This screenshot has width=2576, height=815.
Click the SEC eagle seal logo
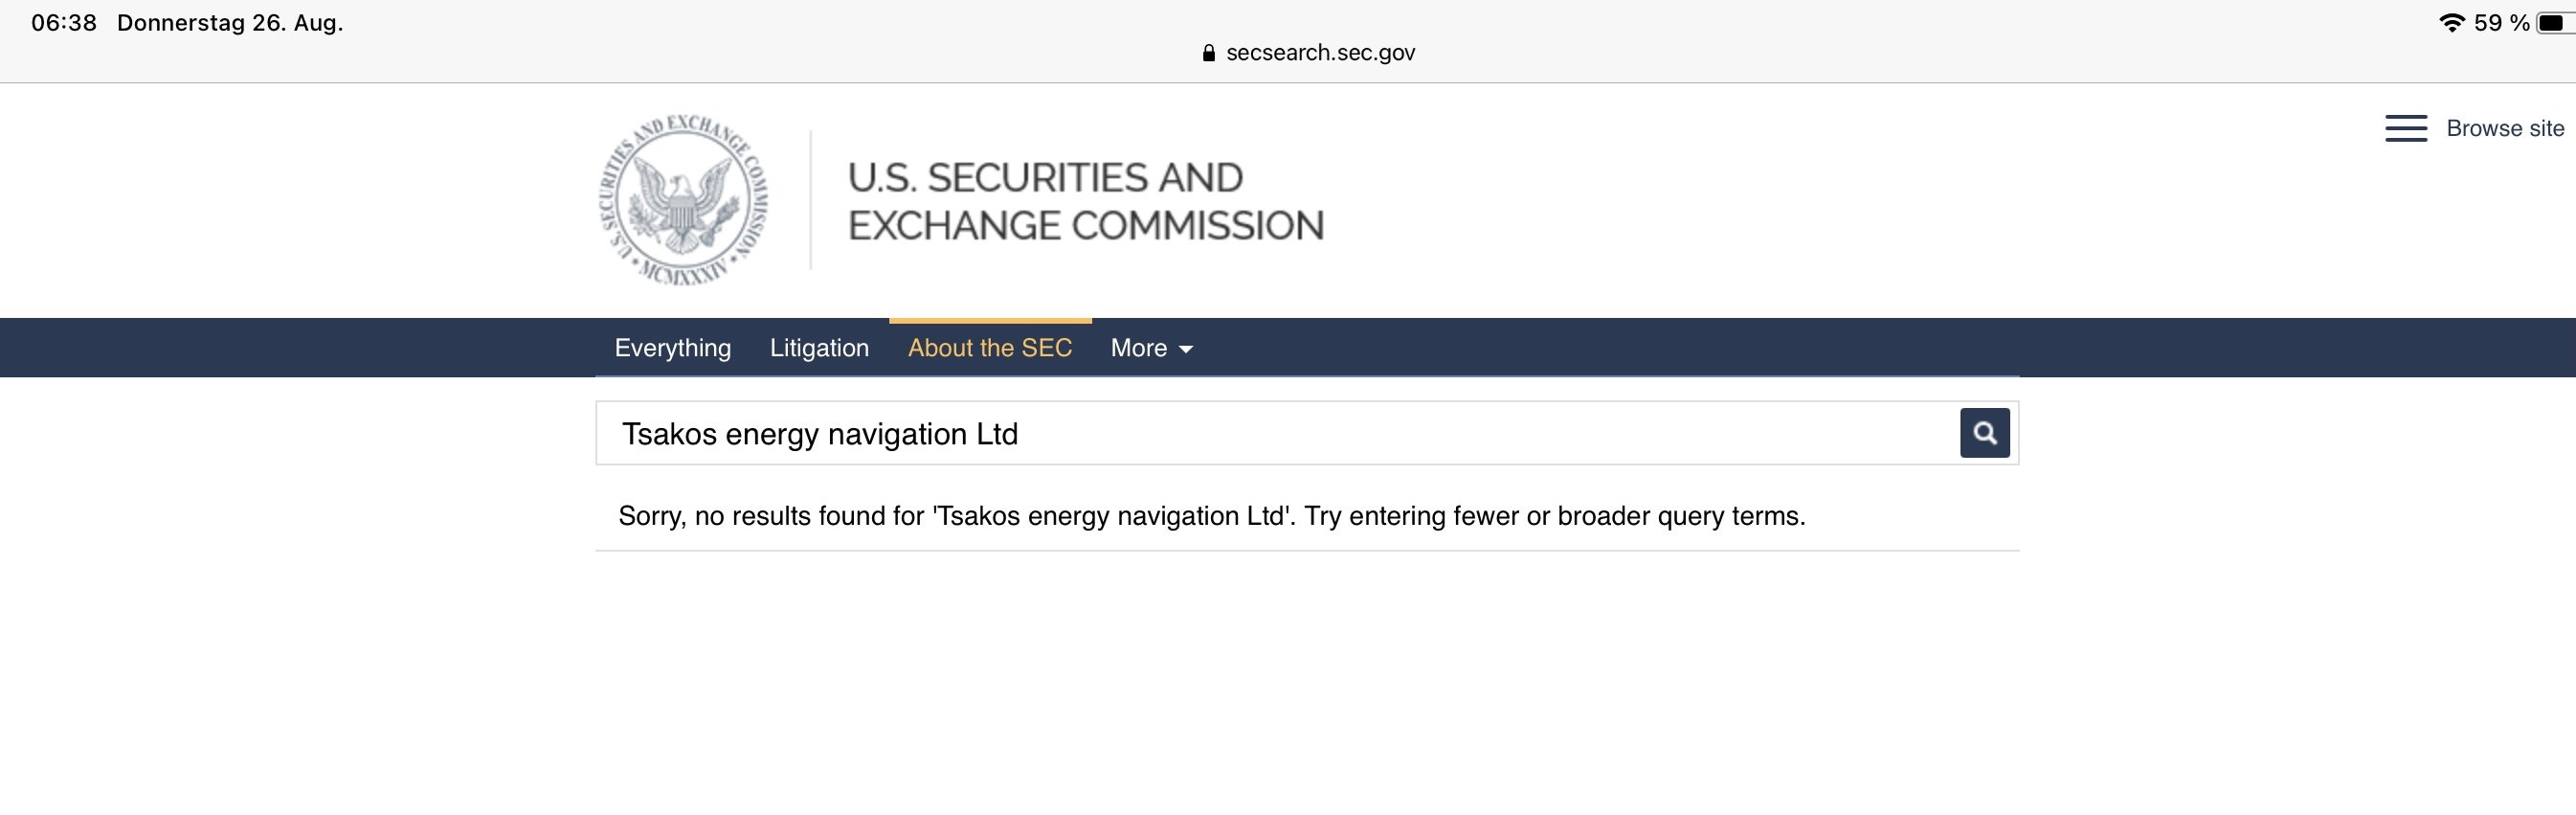pyautogui.click(x=684, y=200)
